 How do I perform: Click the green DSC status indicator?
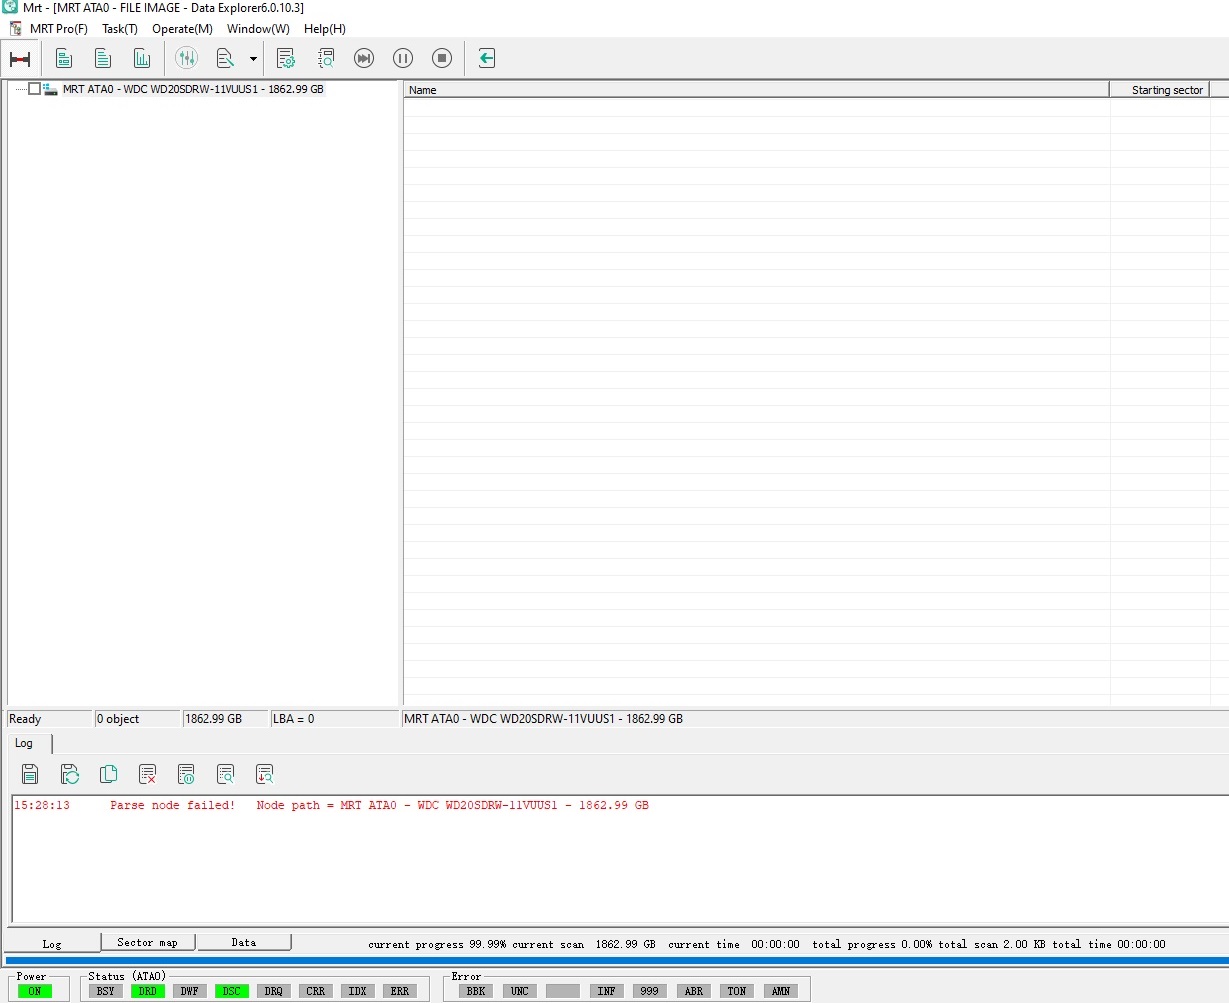coord(232,991)
